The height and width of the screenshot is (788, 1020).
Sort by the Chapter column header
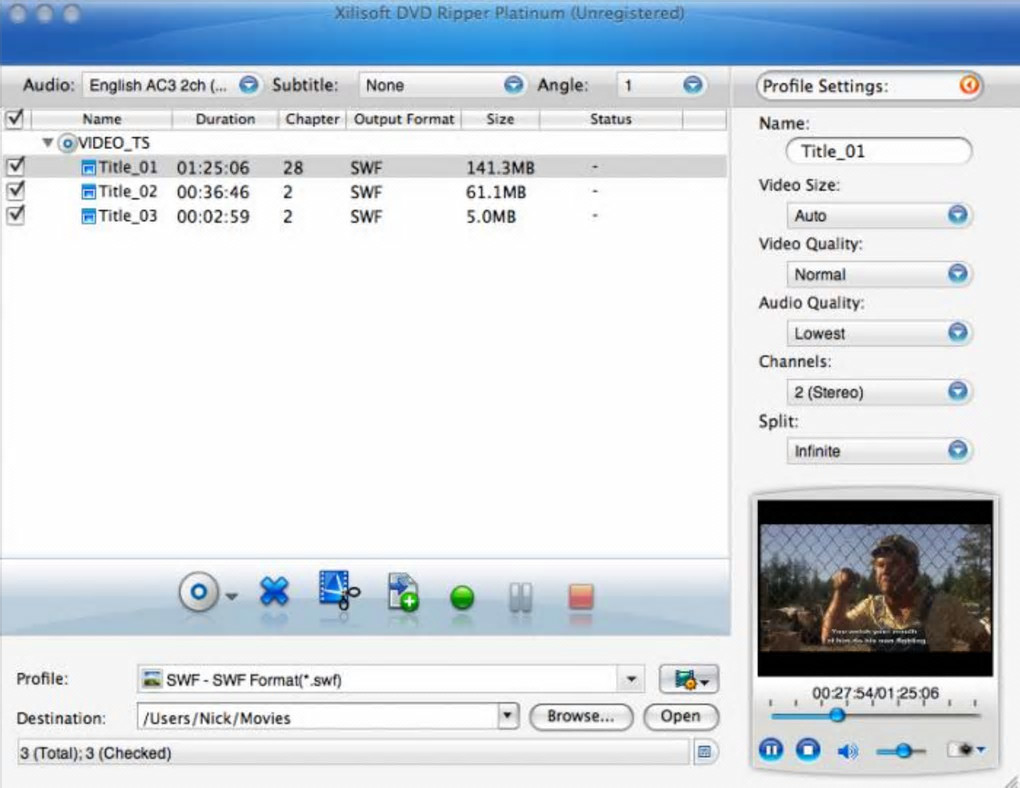click(x=312, y=119)
